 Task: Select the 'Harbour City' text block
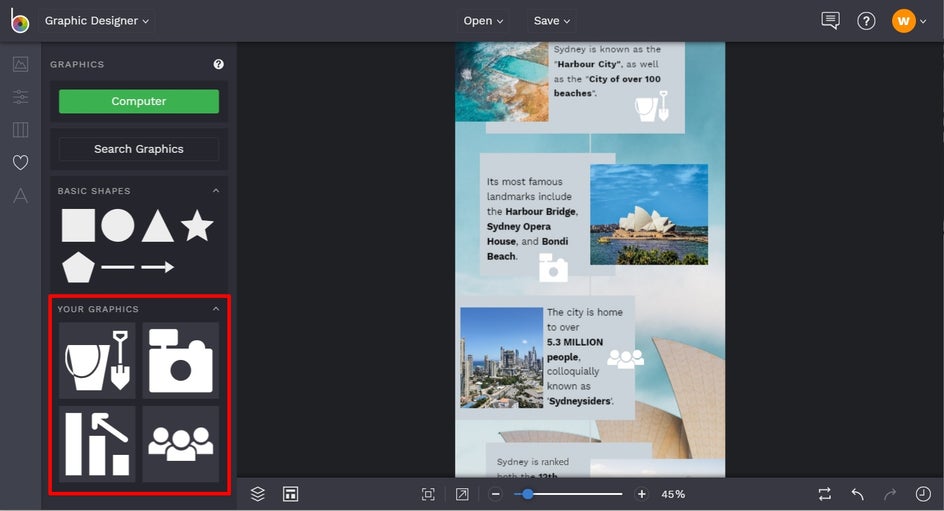607,71
